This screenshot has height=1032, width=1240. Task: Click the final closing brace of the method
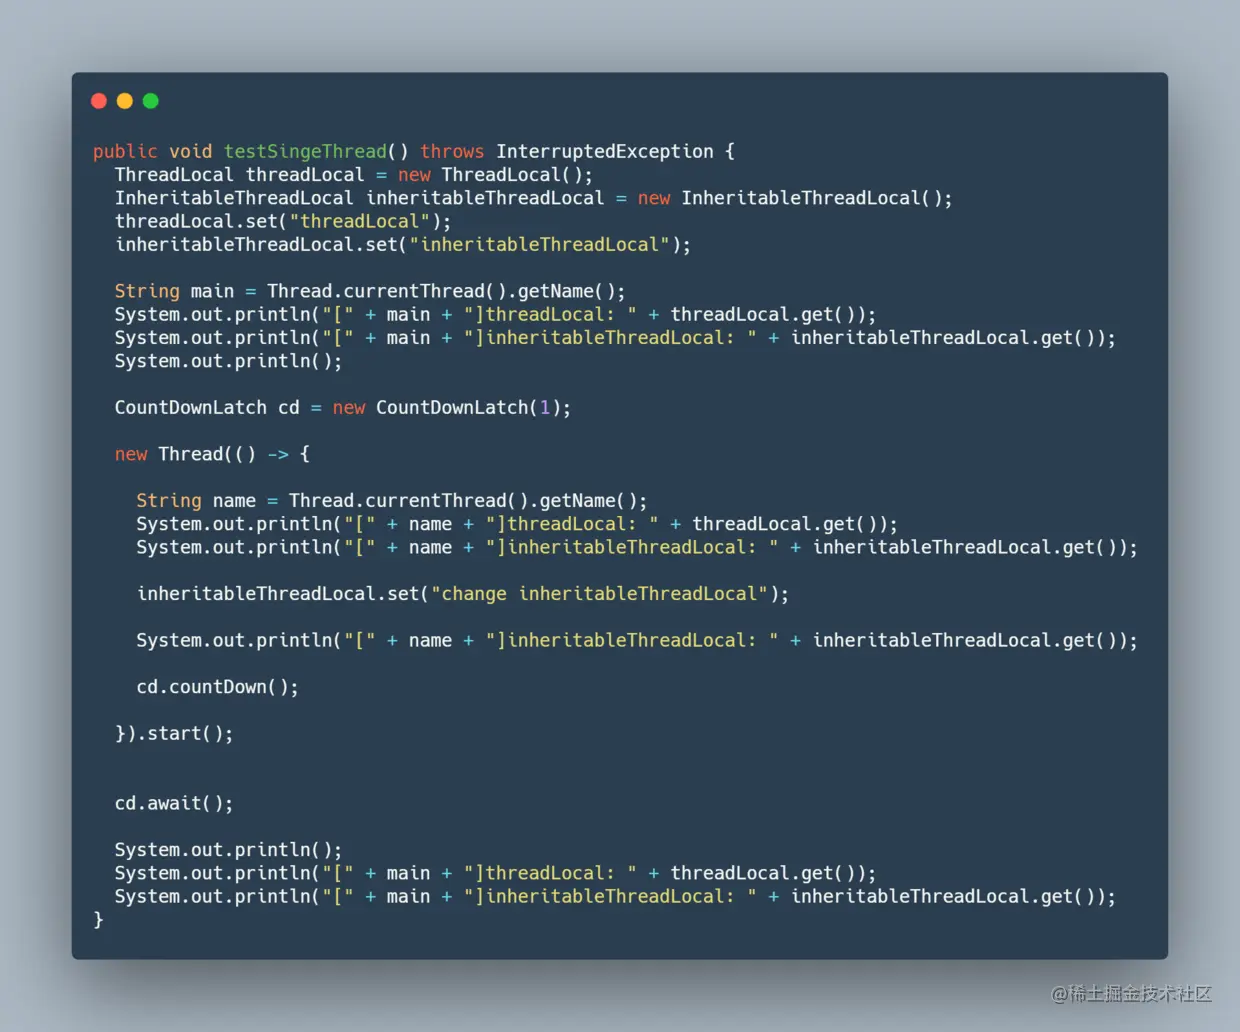(98, 919)
